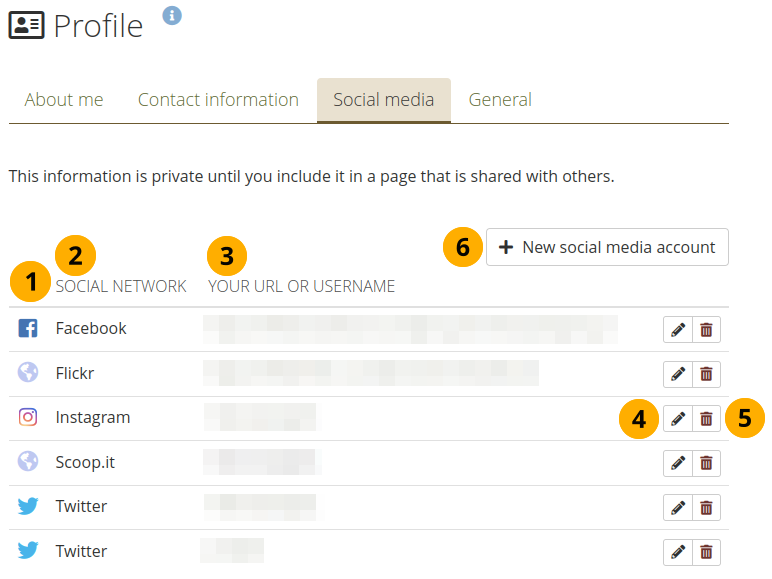
Task: Click the pencil icon for Instagram
Action: click(x=678, y=418)
